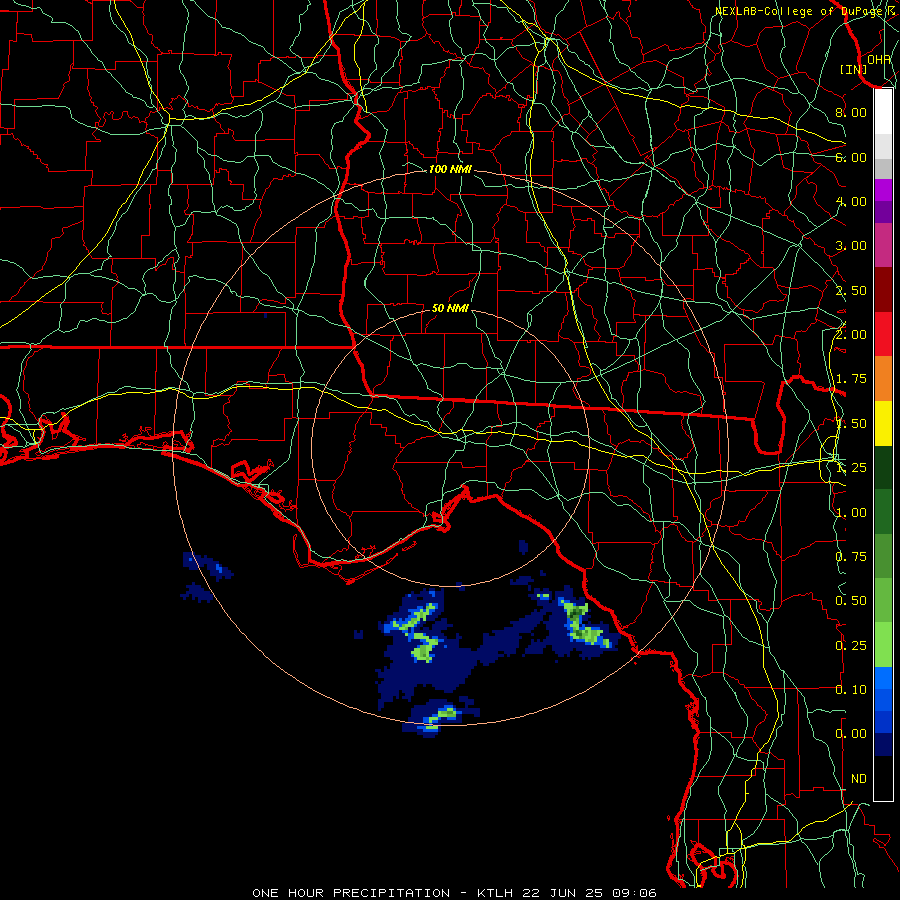Select the 0.50 scale label
The height and width of the screenshot is (900, 900).
[x=851, y=601]
